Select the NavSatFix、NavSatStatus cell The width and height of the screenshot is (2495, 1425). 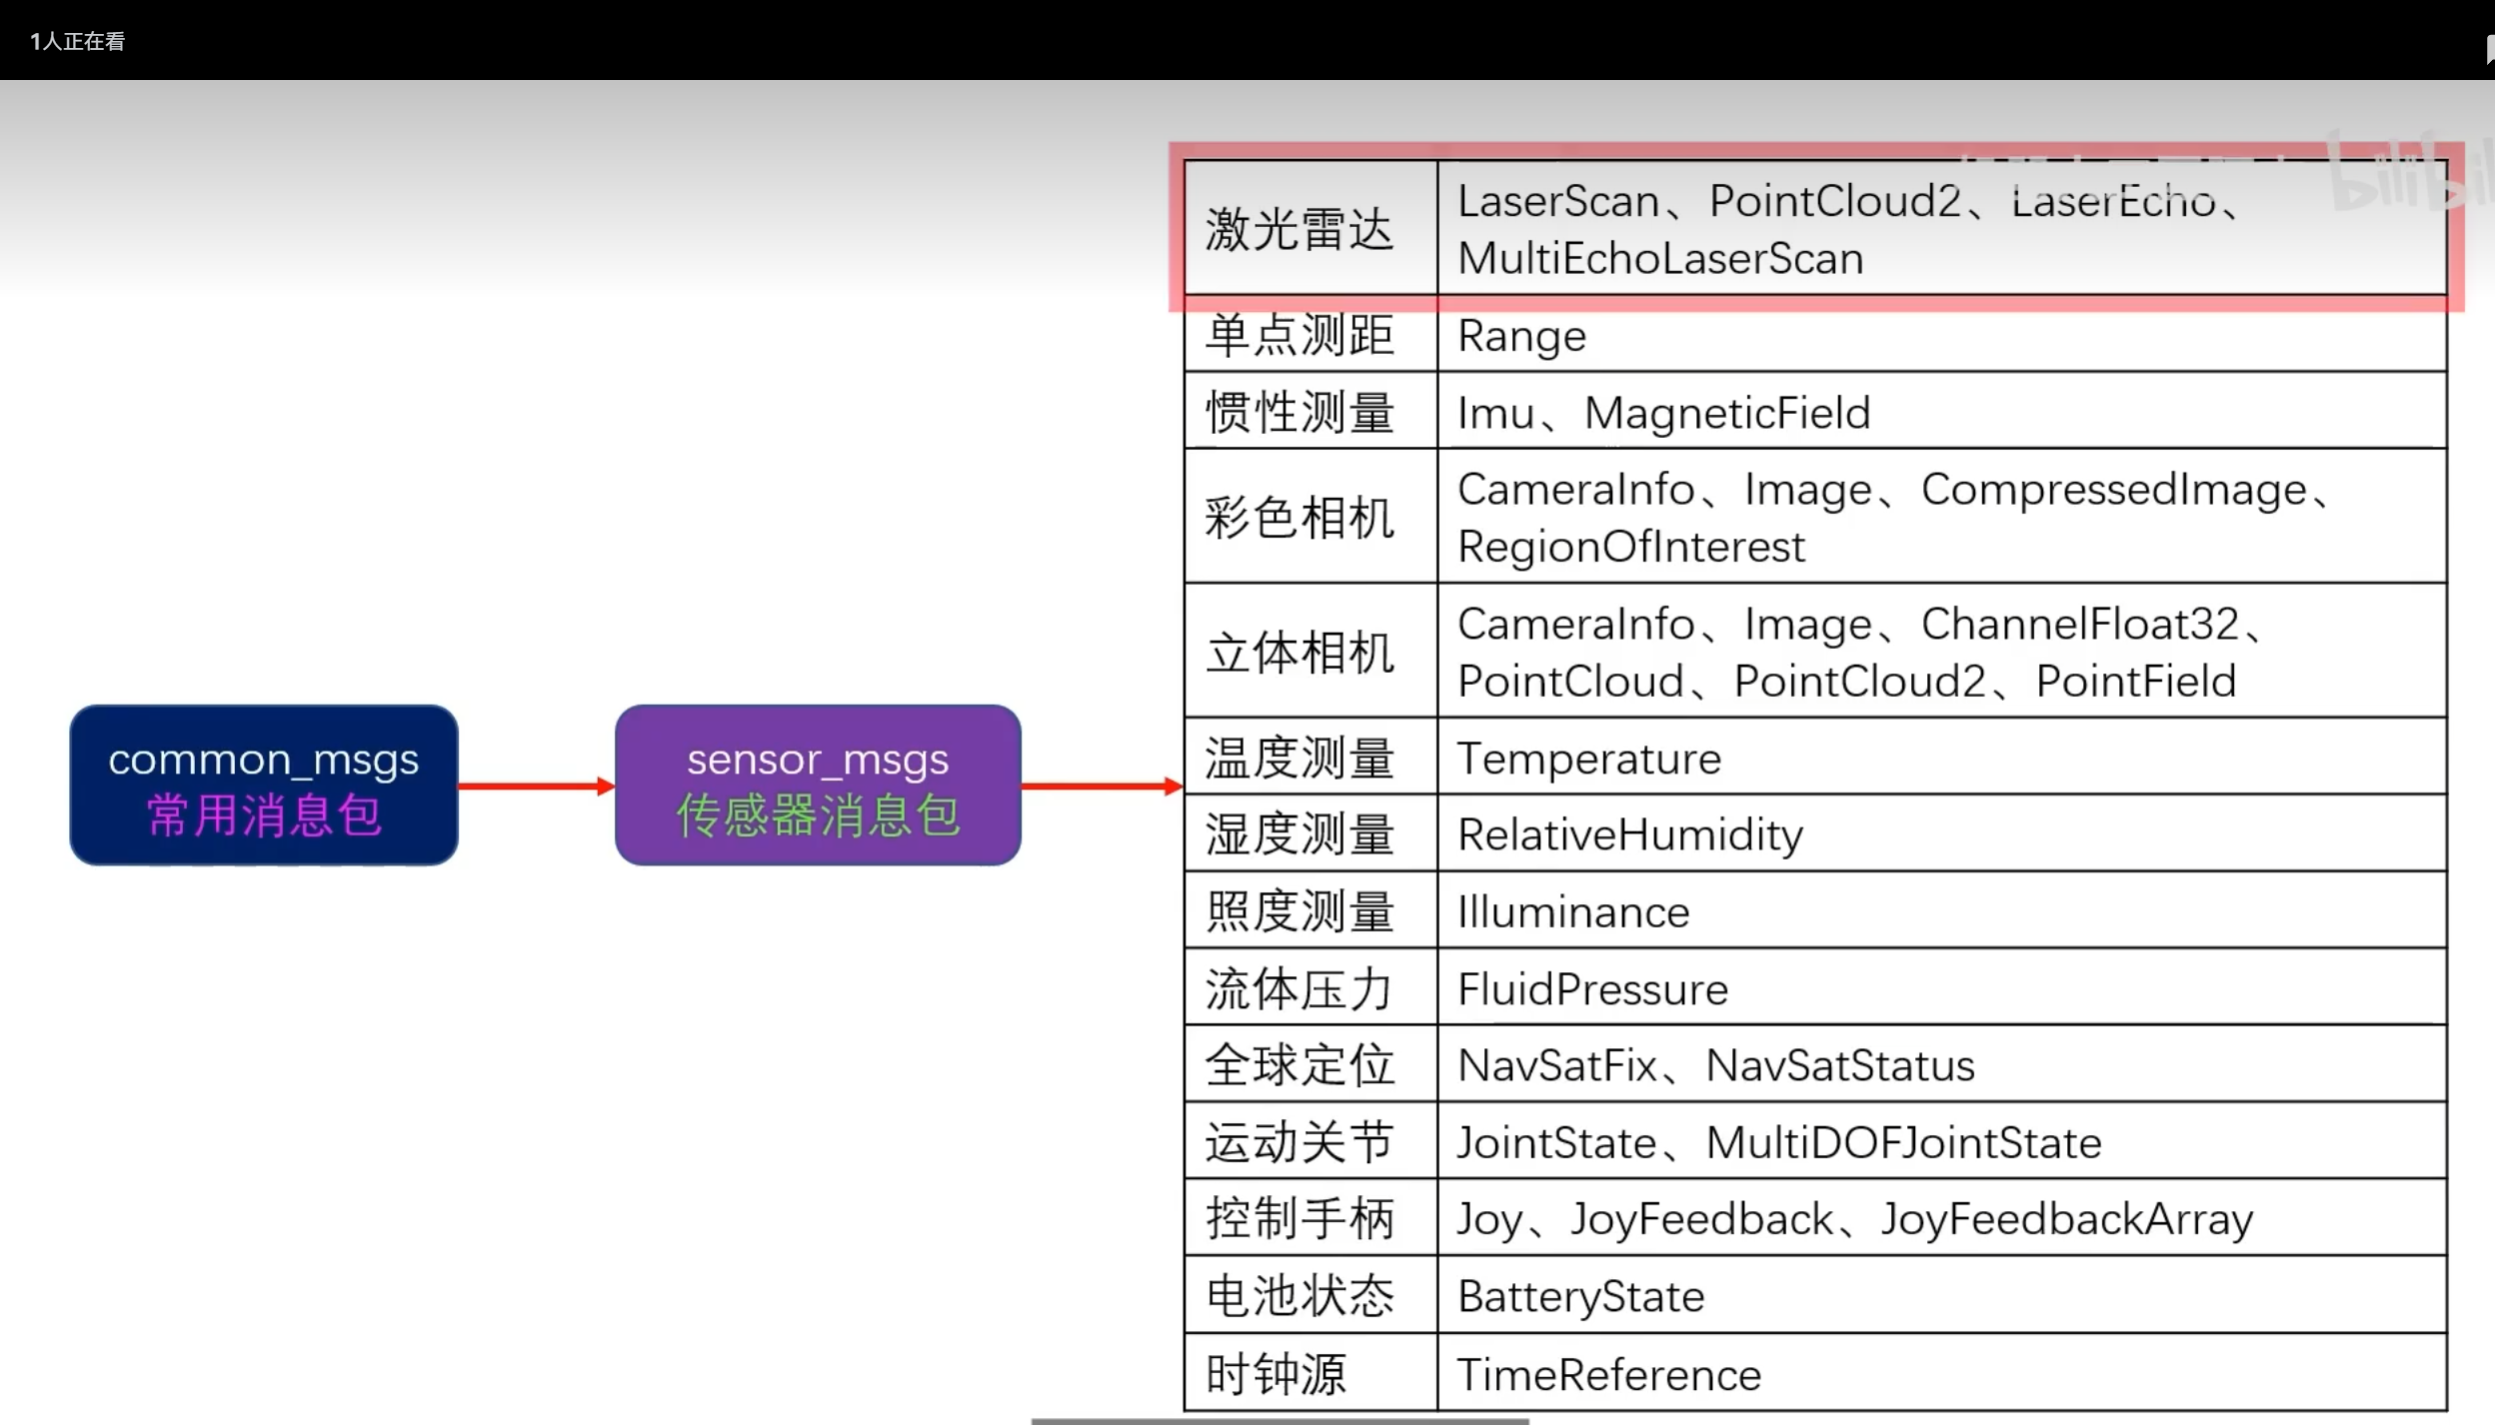click(x=1715, y=1065)
